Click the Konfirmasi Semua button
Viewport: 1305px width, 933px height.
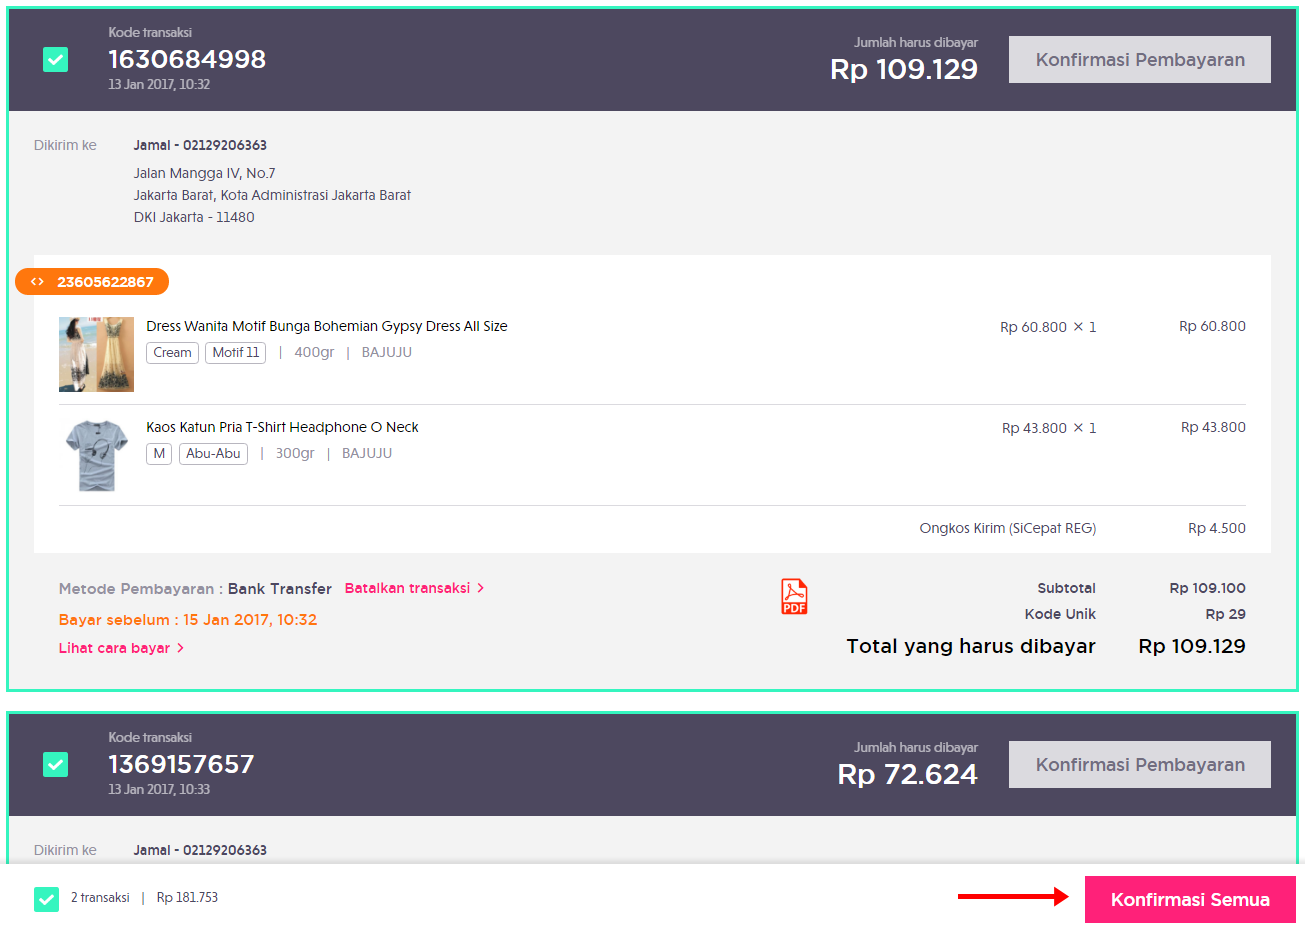coord(1190,900)
